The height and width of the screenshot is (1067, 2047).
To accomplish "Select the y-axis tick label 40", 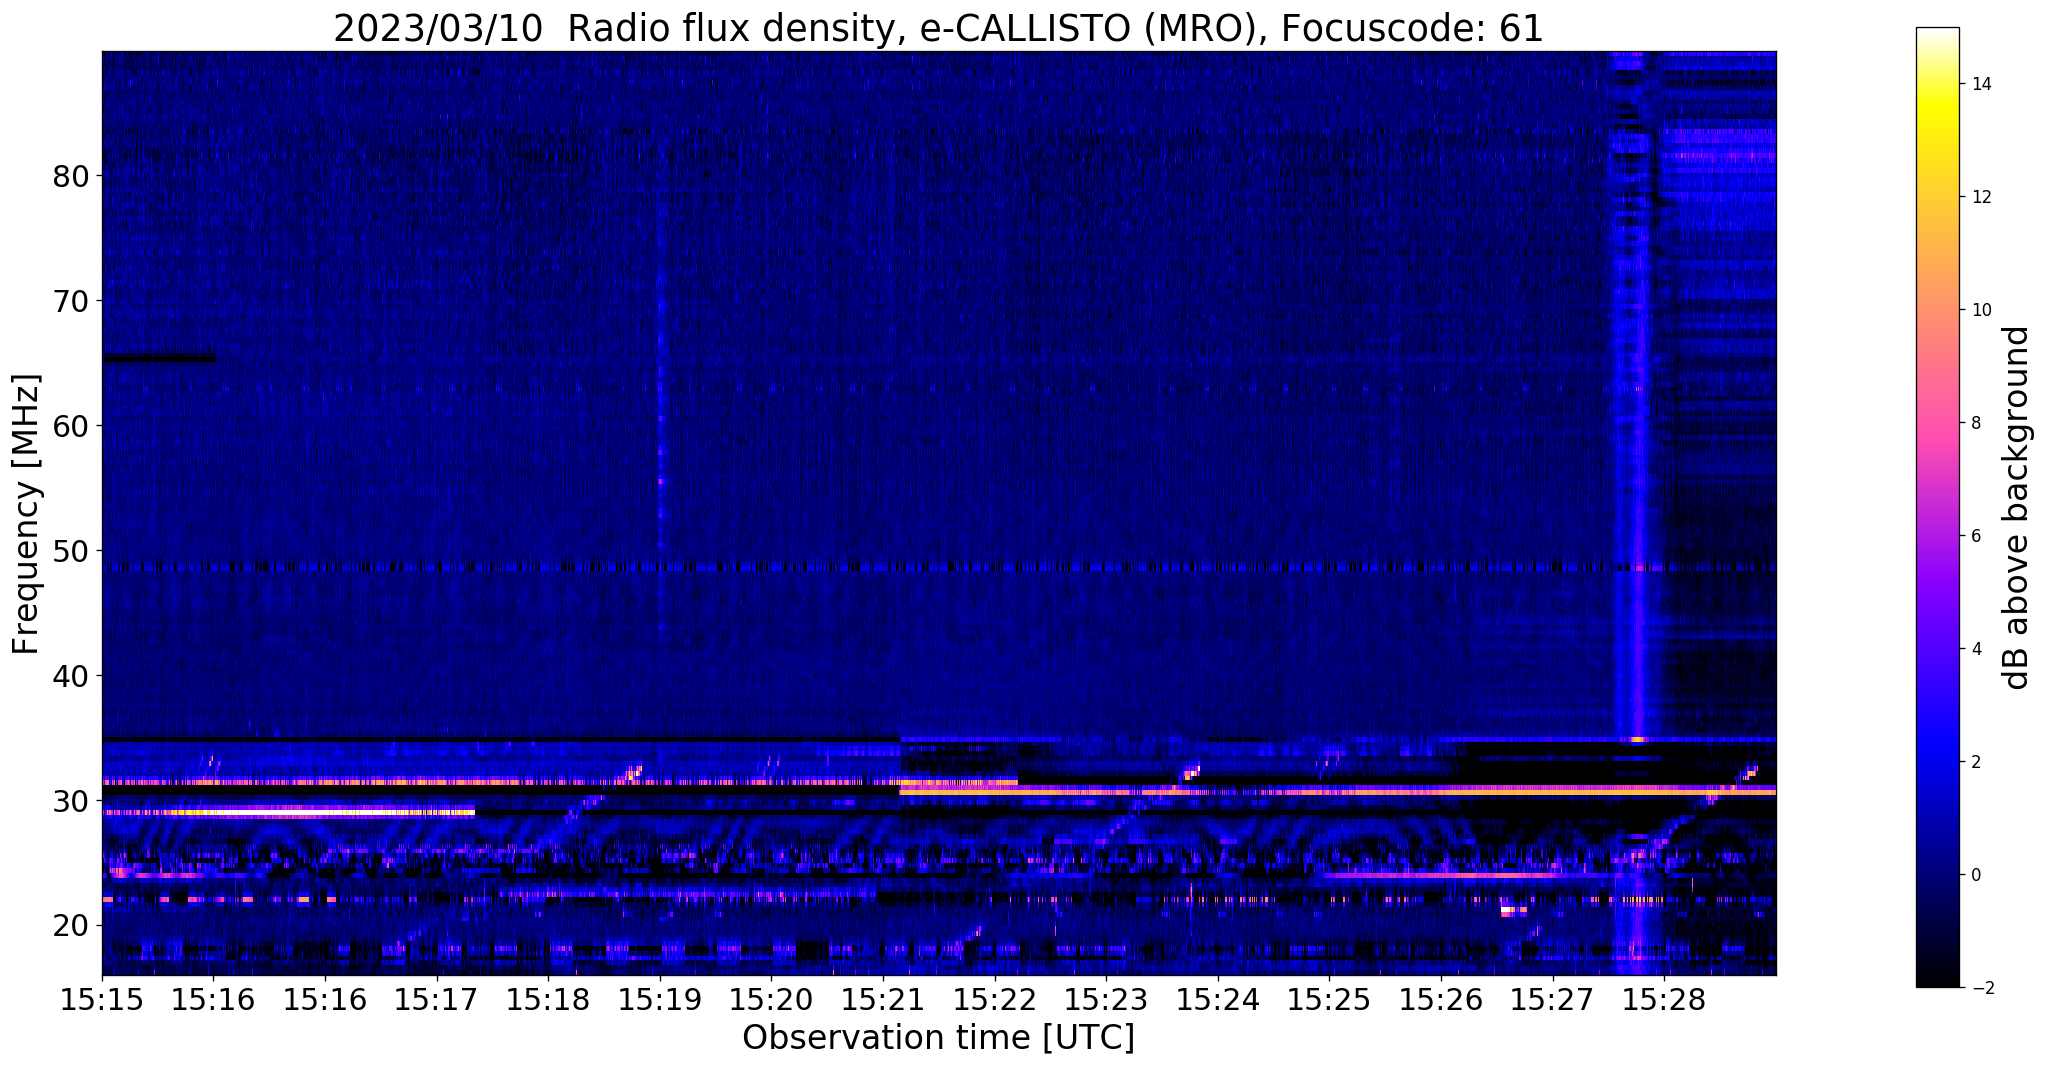I will 71,676.
